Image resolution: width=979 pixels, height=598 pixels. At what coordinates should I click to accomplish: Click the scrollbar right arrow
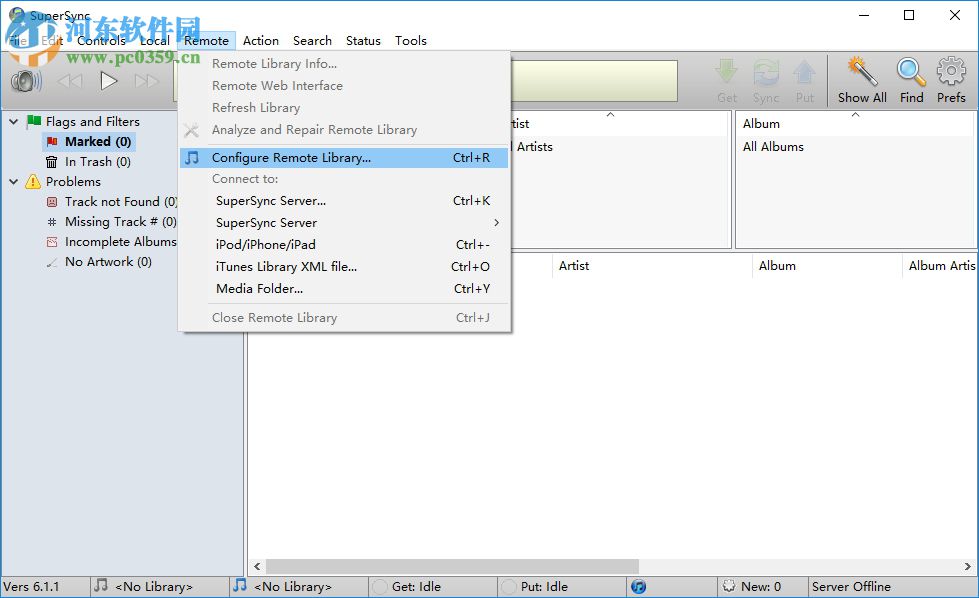pos(967,566)
